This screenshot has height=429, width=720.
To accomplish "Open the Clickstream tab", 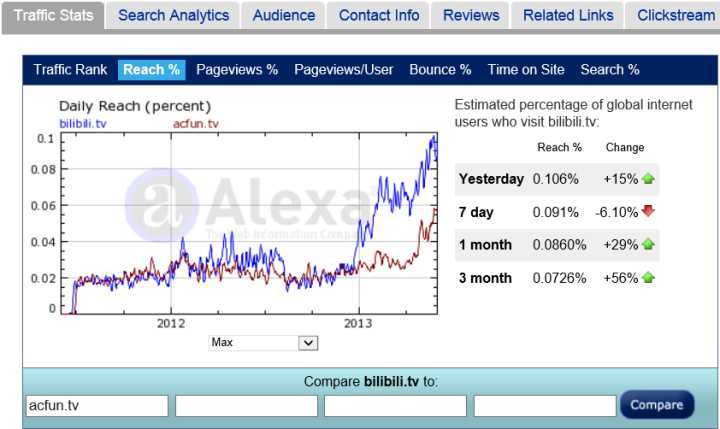I will (674, 16).
